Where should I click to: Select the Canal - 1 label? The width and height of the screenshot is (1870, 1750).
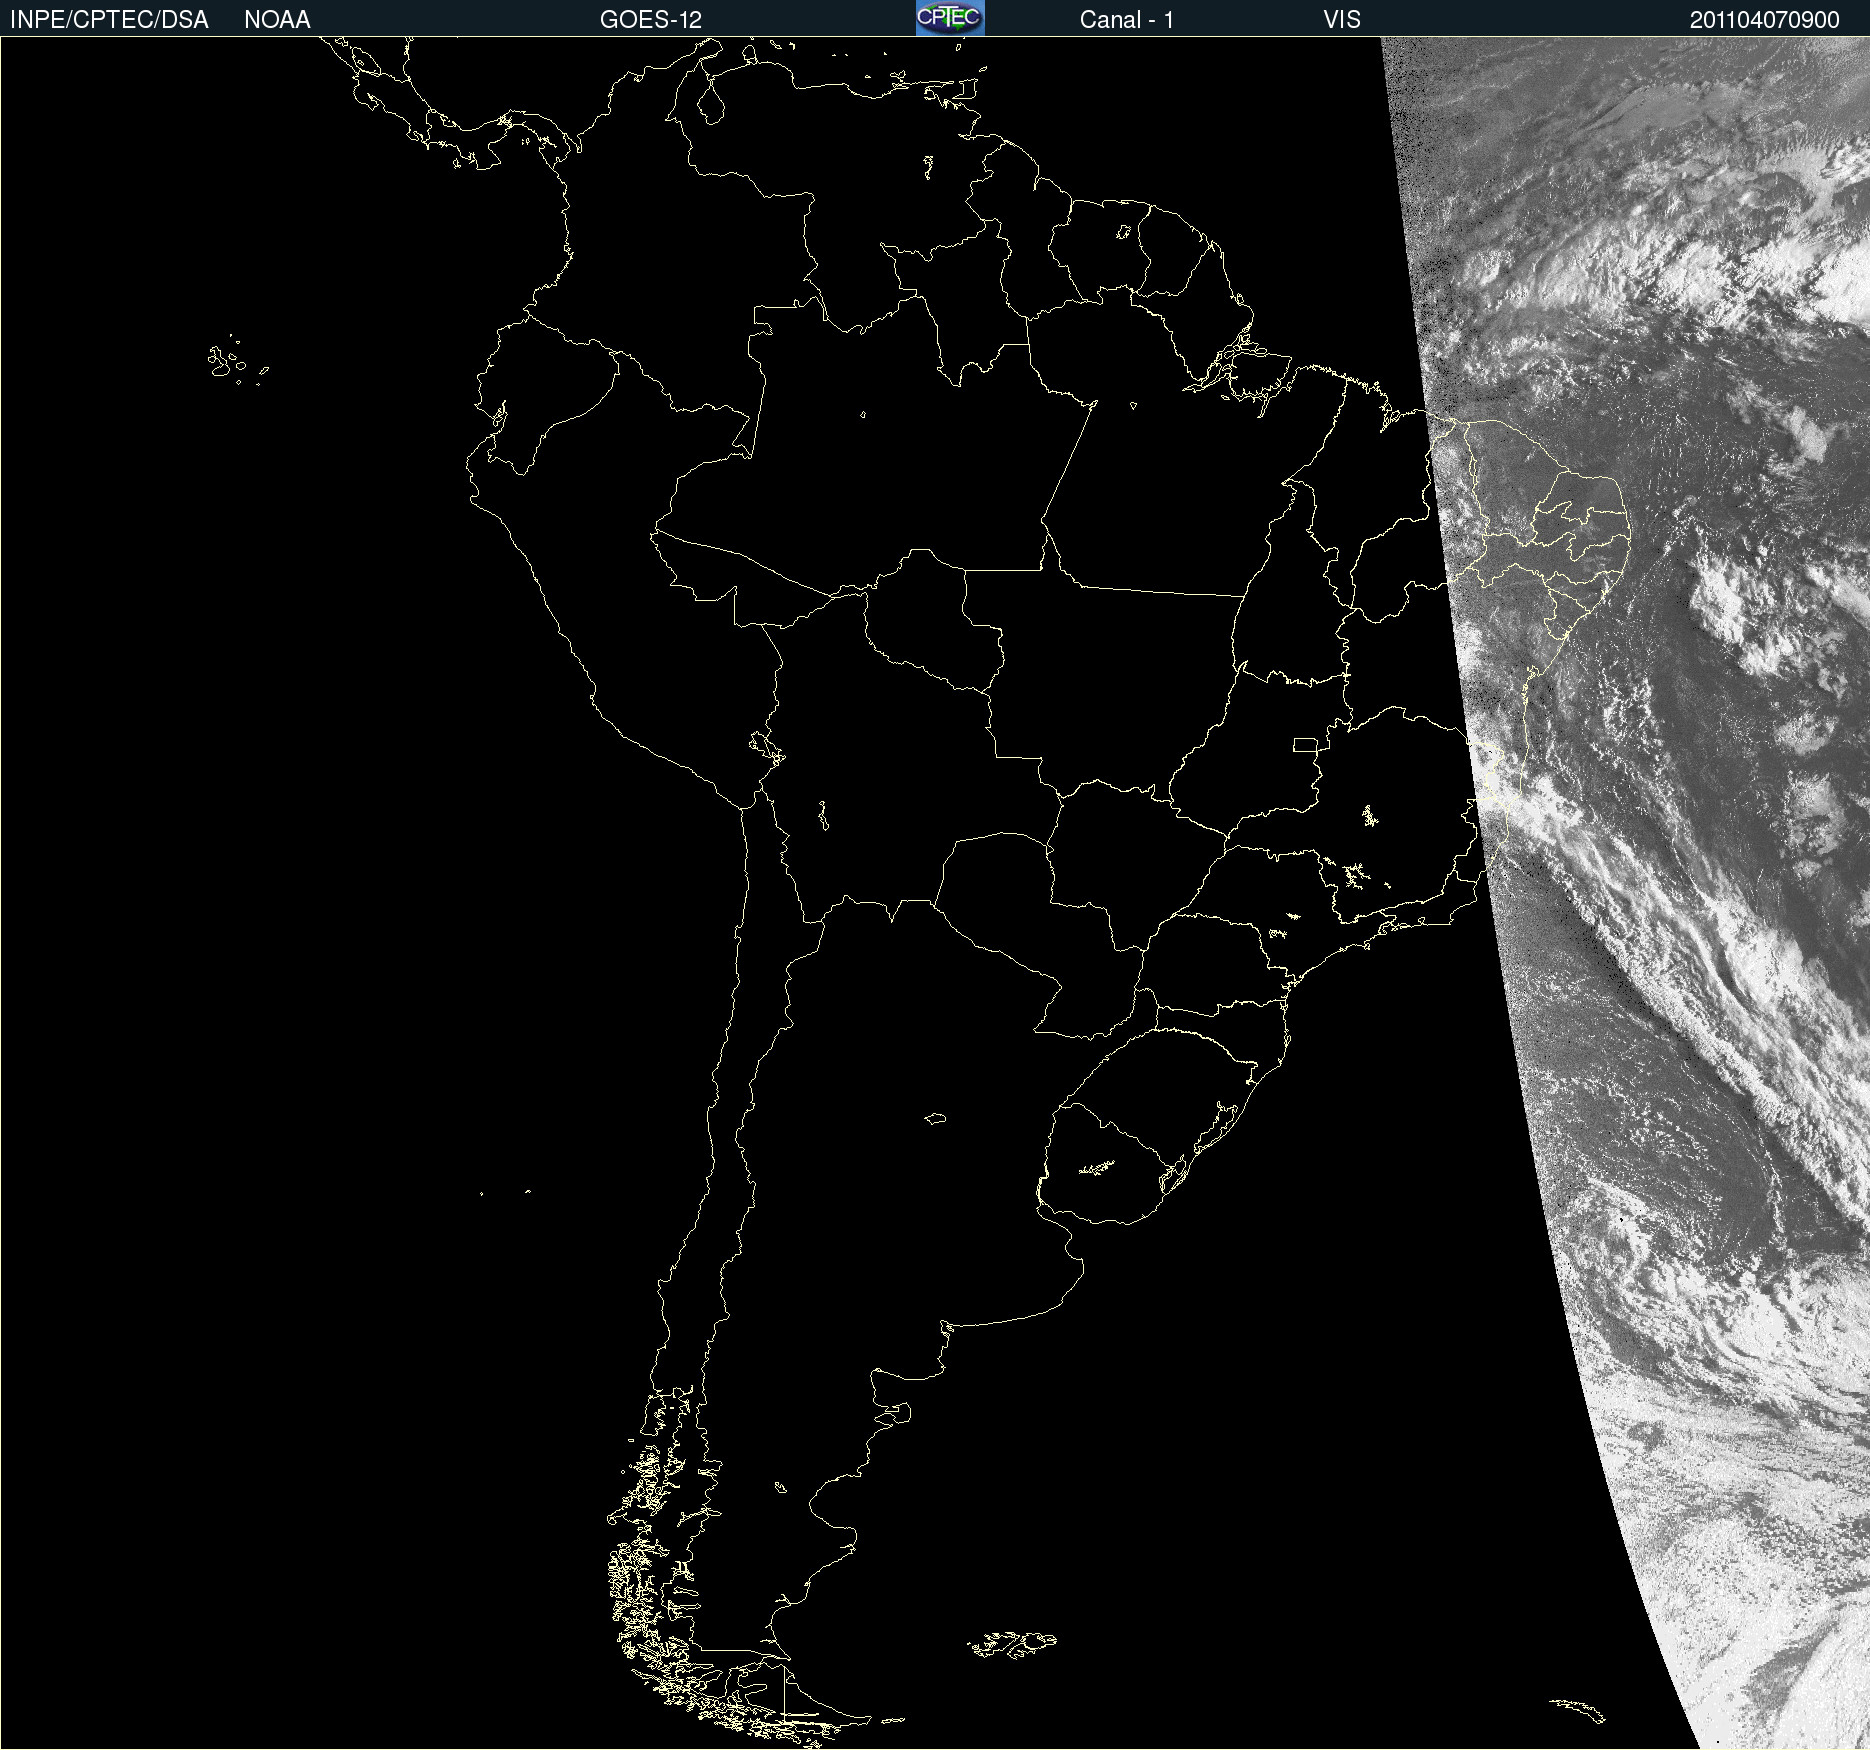click(1126, 20)
